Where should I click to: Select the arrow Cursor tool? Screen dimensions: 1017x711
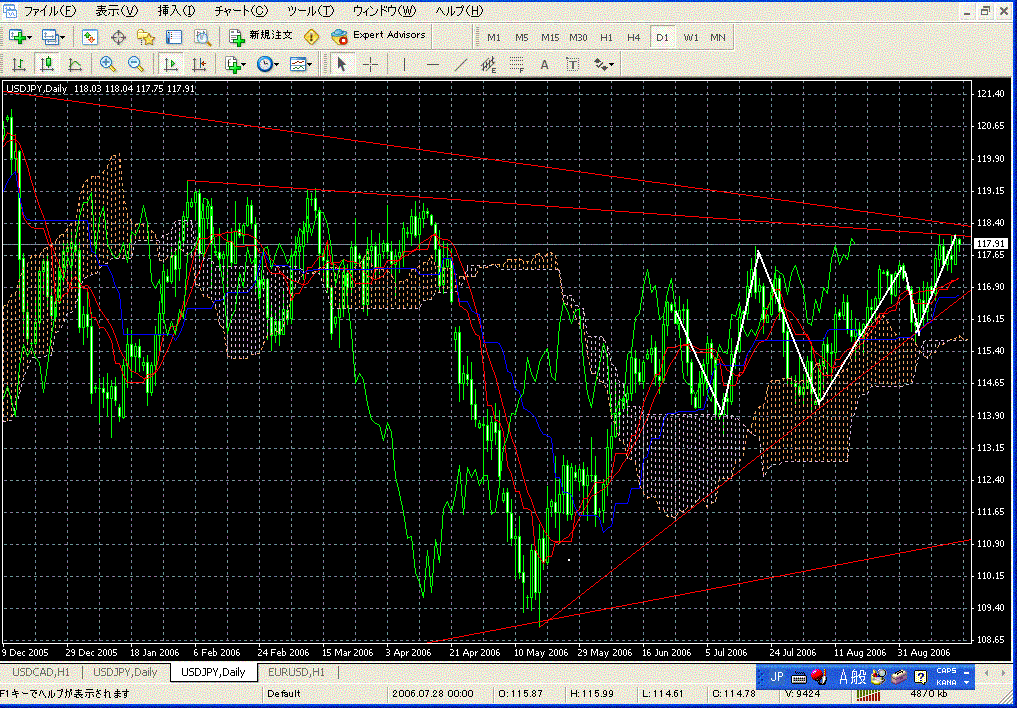coord(342,64)
